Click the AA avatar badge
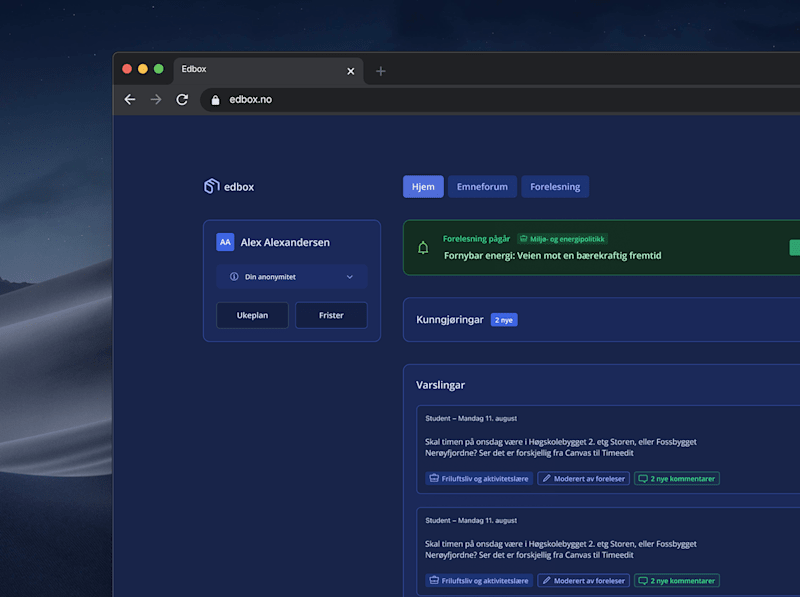The image size is (800, 597). (x=225, y=242)
